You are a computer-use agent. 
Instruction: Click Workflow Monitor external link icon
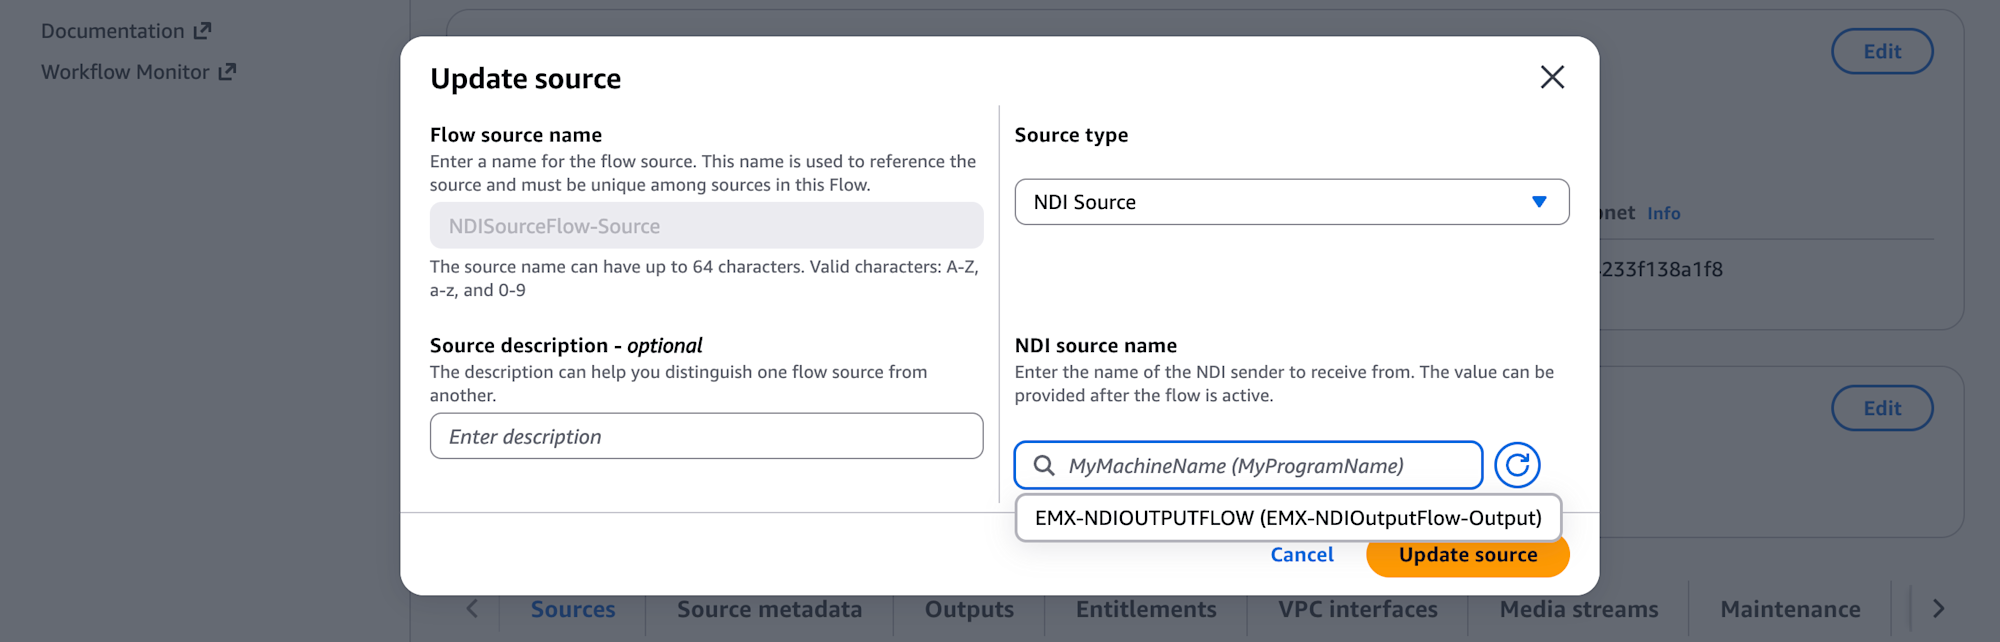click(227, 72)
